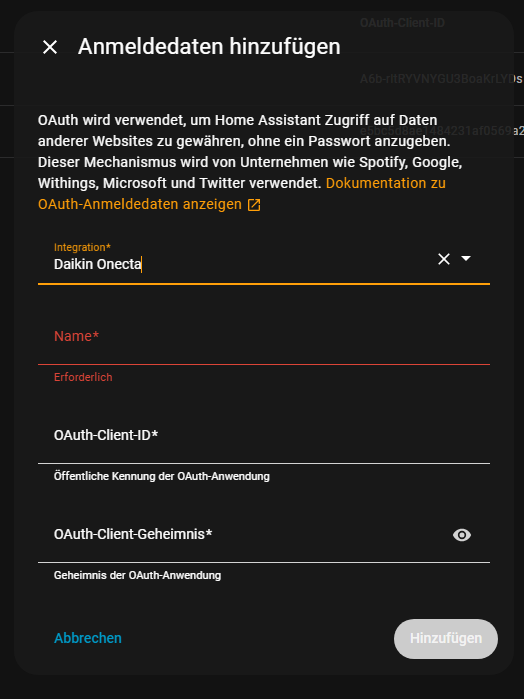The image size is (524, 699).
Task: Expand the Integration dropdown arrow
Action: [x=466, y=259]
